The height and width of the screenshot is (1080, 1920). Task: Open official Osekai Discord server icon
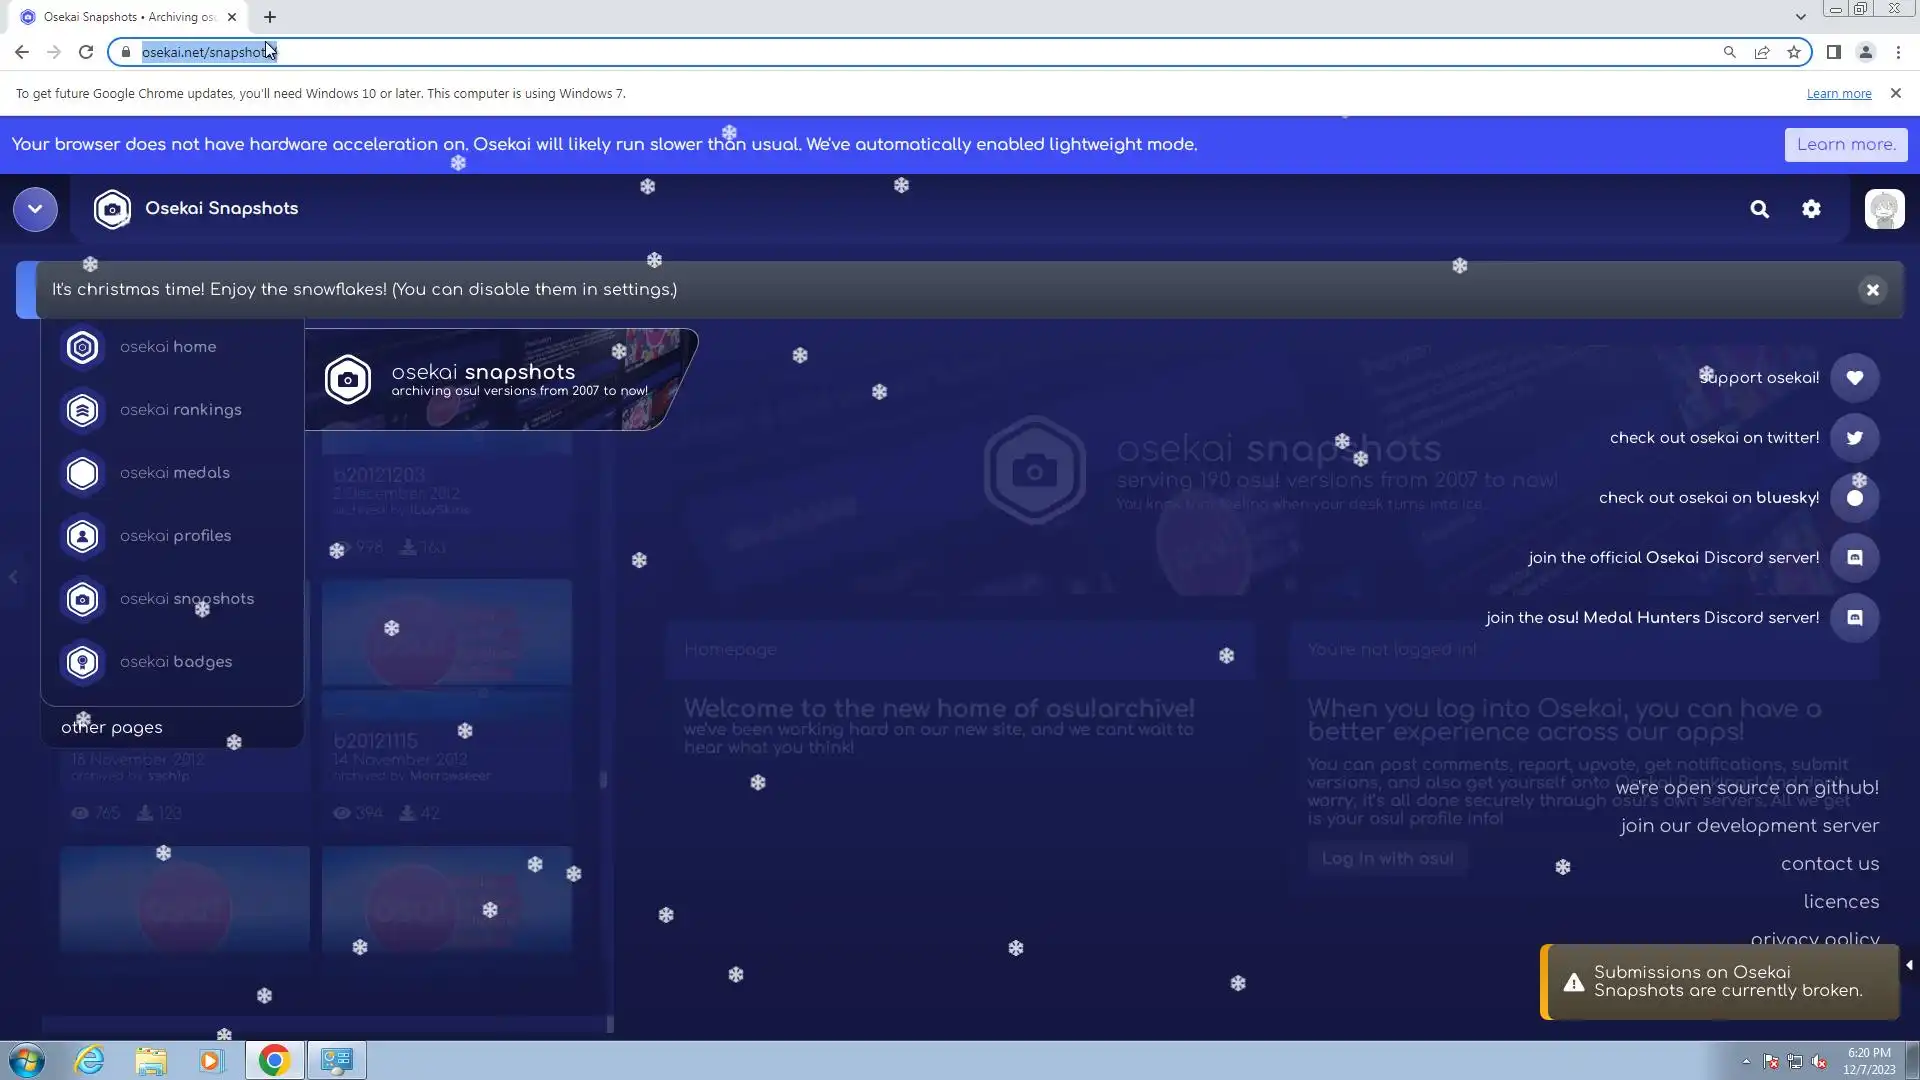point(1854,558)
